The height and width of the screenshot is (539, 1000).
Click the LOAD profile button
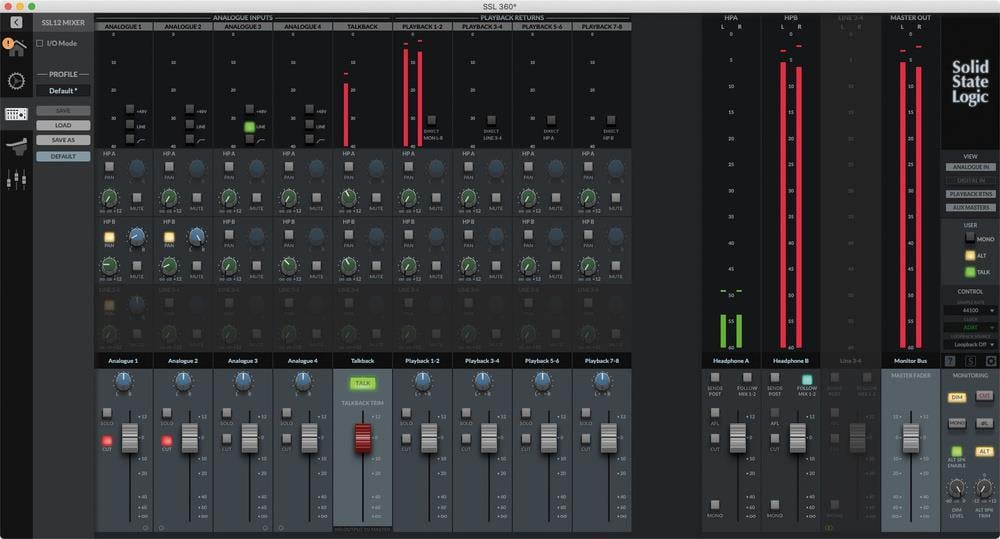coord(63,125)
